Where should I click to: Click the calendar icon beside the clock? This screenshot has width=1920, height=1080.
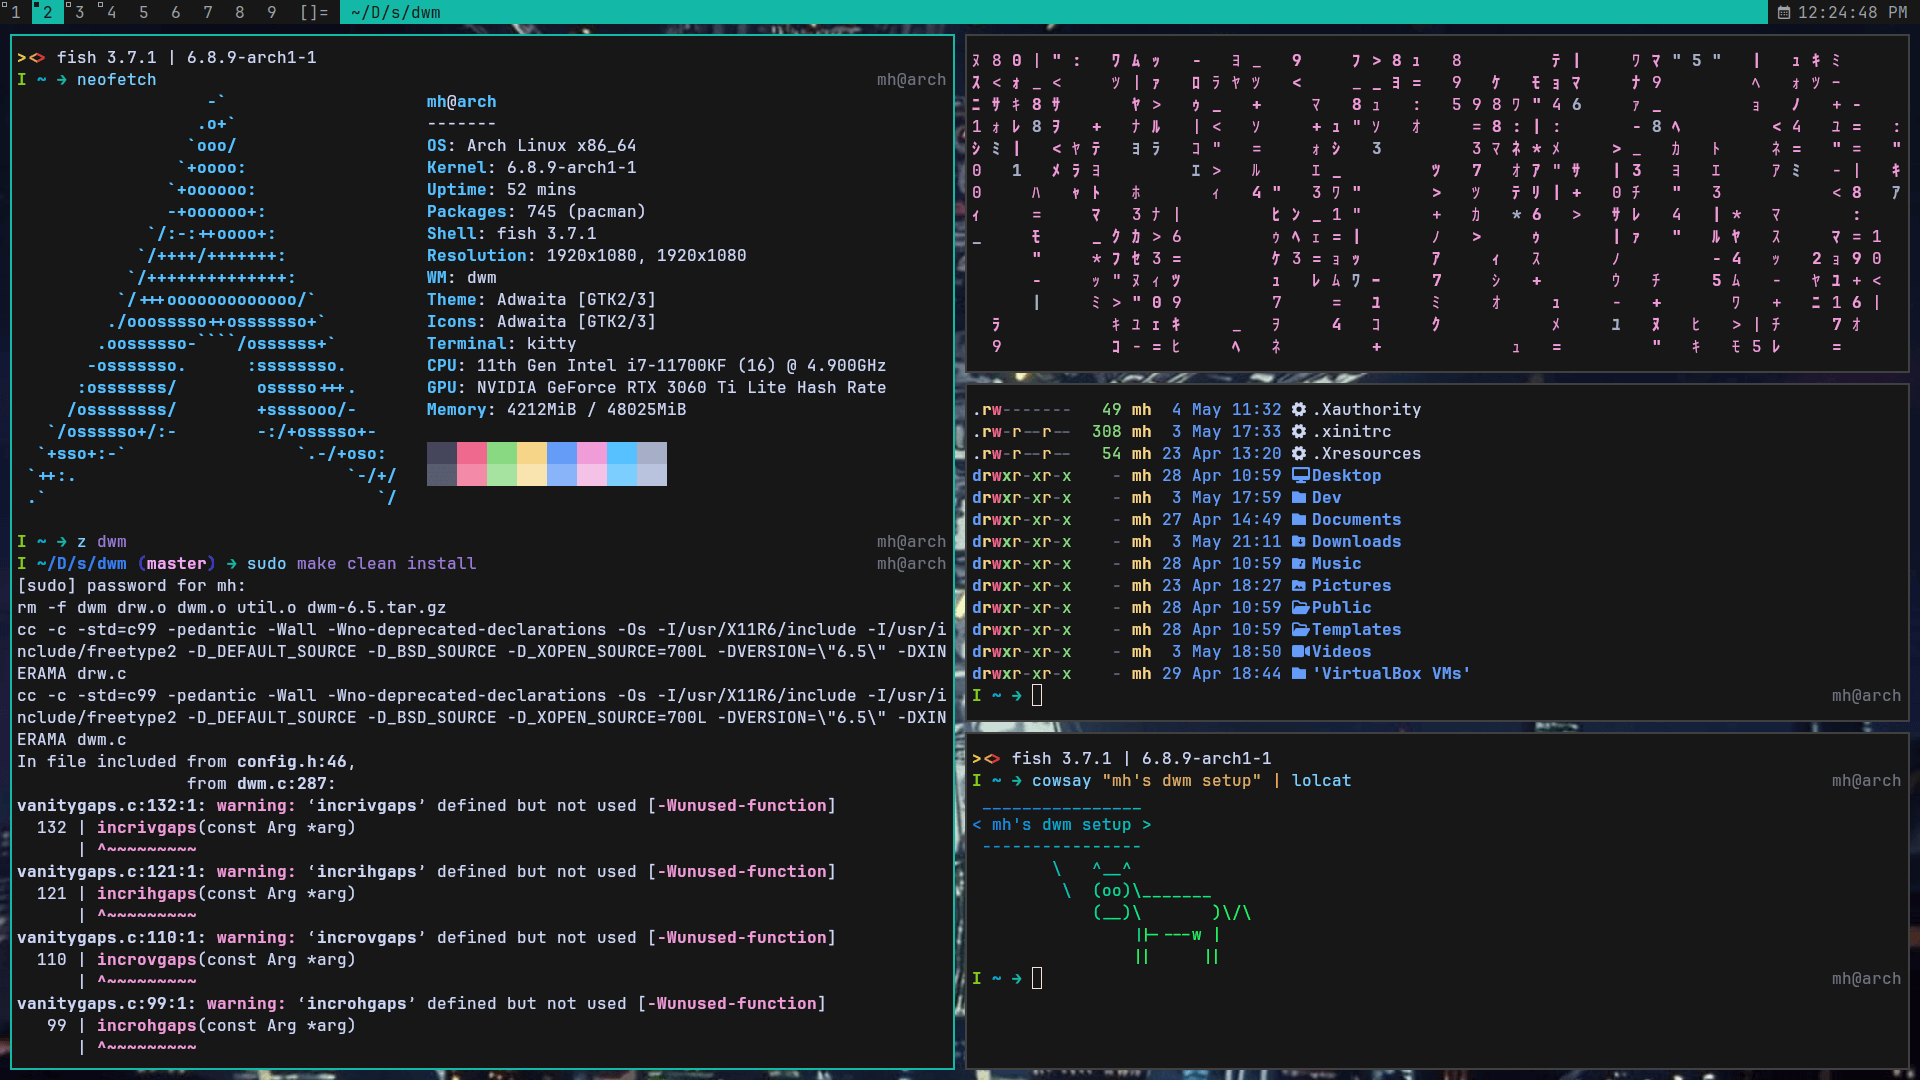pos(1784,12)
